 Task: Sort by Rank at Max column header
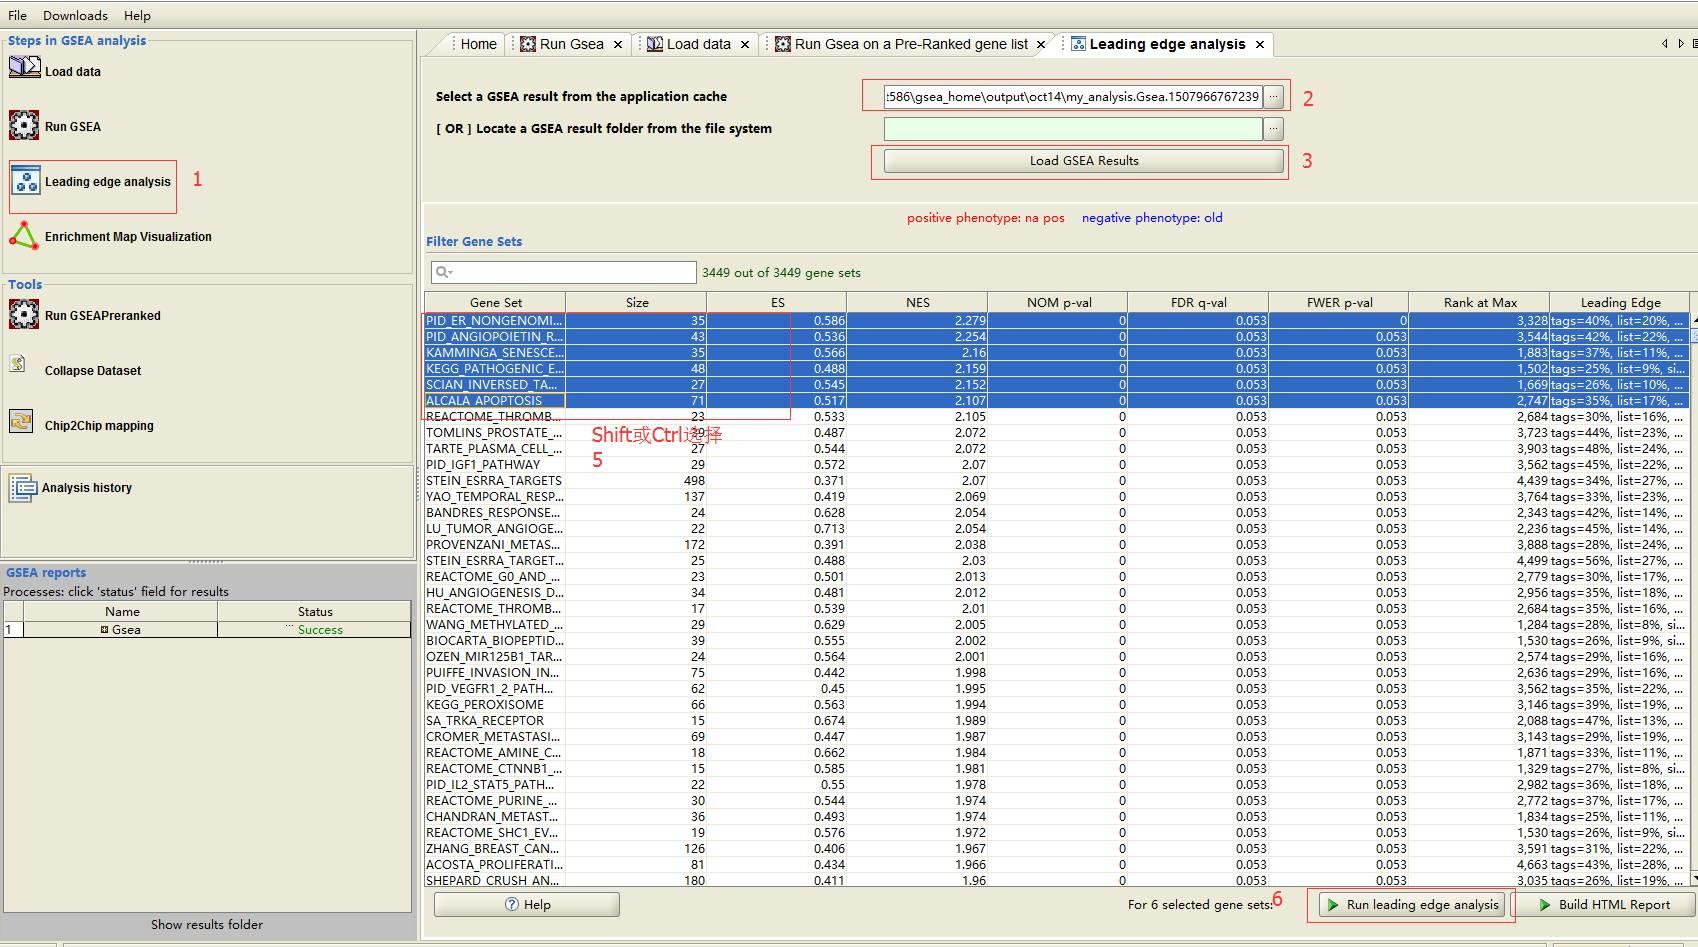pyautogui.click(x=1479, y=302)
